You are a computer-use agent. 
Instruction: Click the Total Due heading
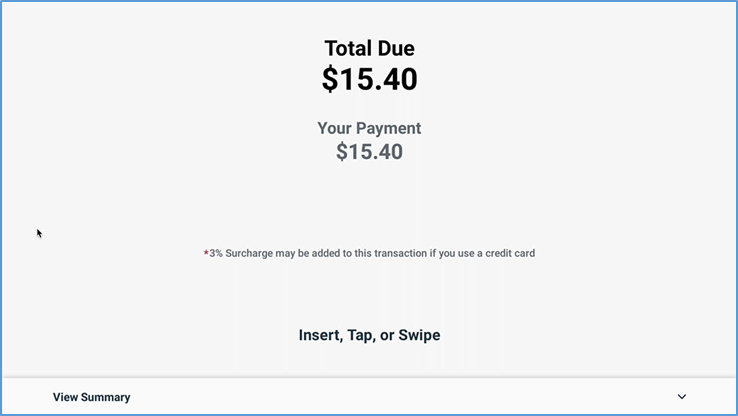[x=369, y=48]
